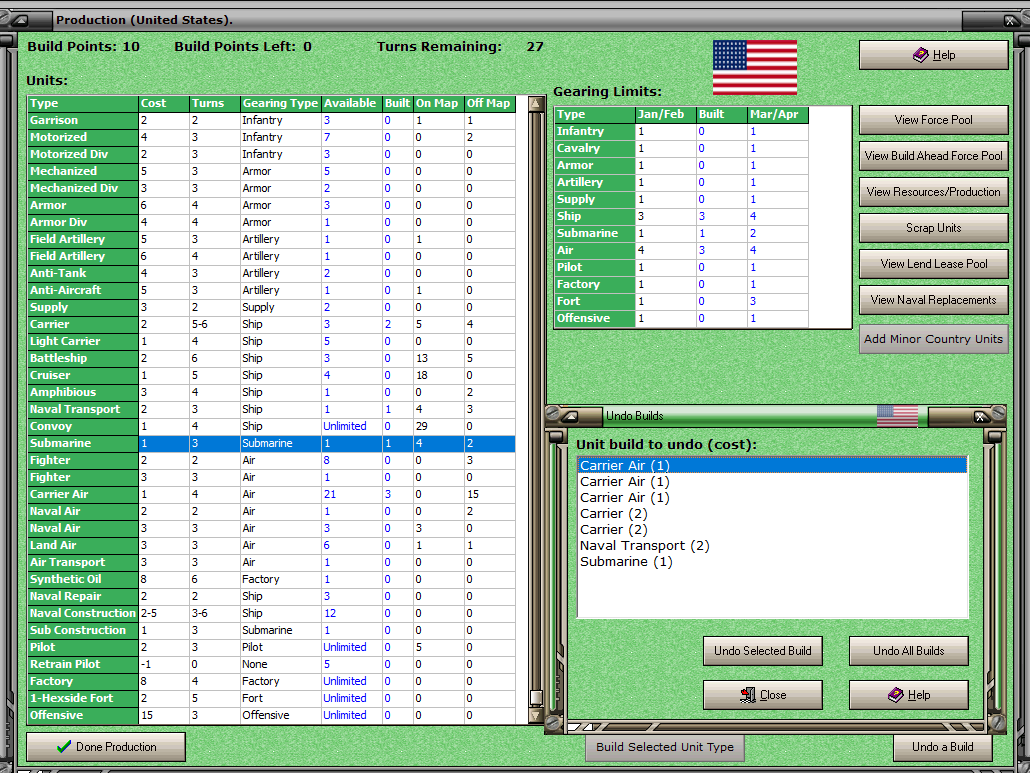This screenshot has height=773, width=1030.
Task: Close the Production window with X
Action: [1011, 21]
